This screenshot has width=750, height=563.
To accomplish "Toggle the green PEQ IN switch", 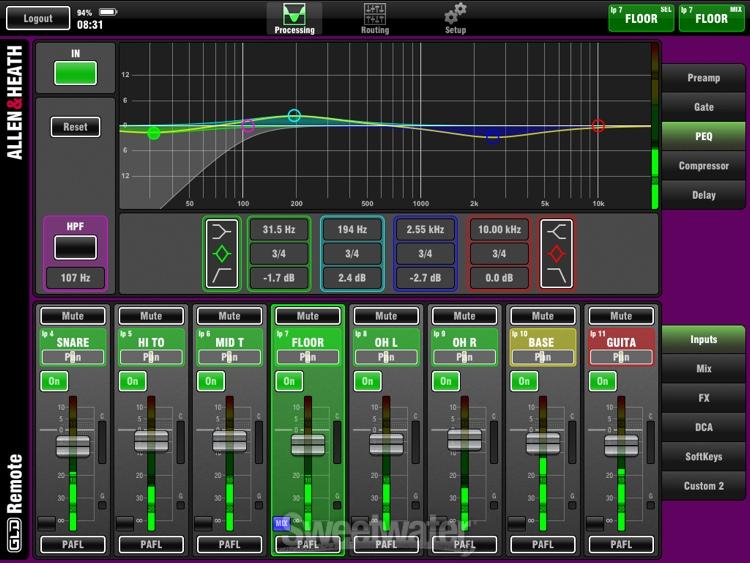I will (x=76, y=73).
